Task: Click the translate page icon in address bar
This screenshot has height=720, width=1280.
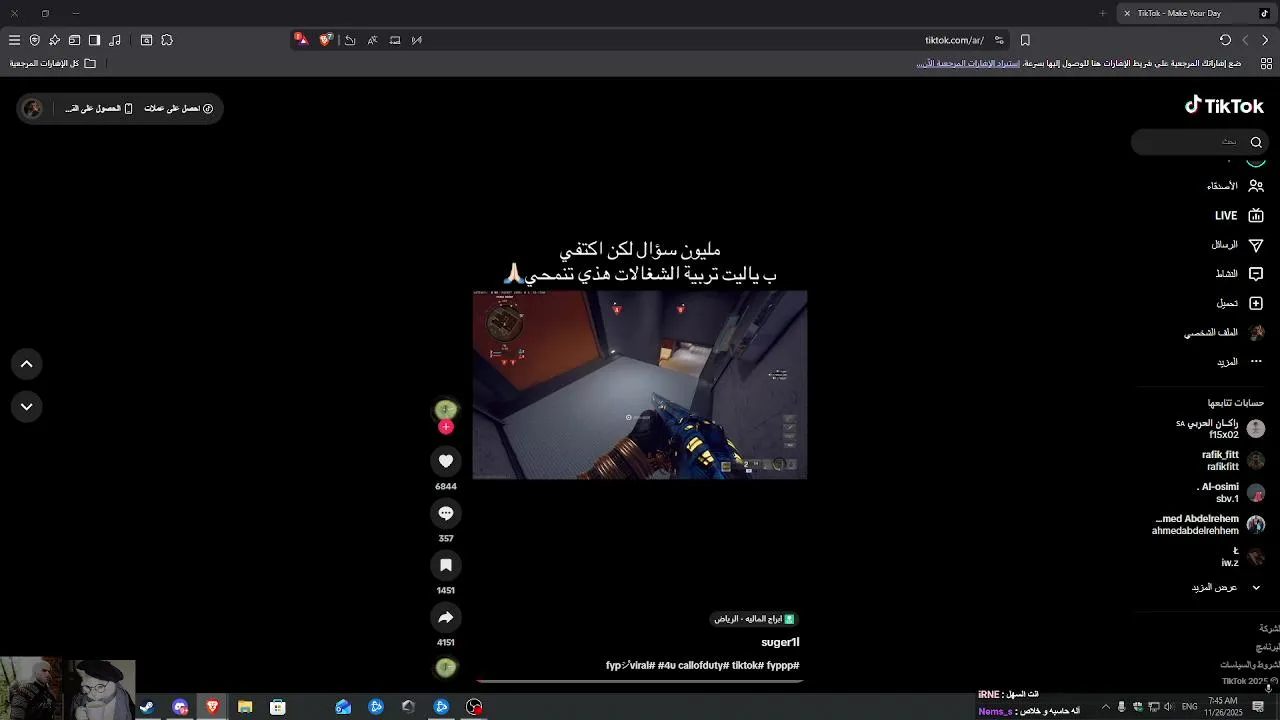Action: tap(372, 40)
